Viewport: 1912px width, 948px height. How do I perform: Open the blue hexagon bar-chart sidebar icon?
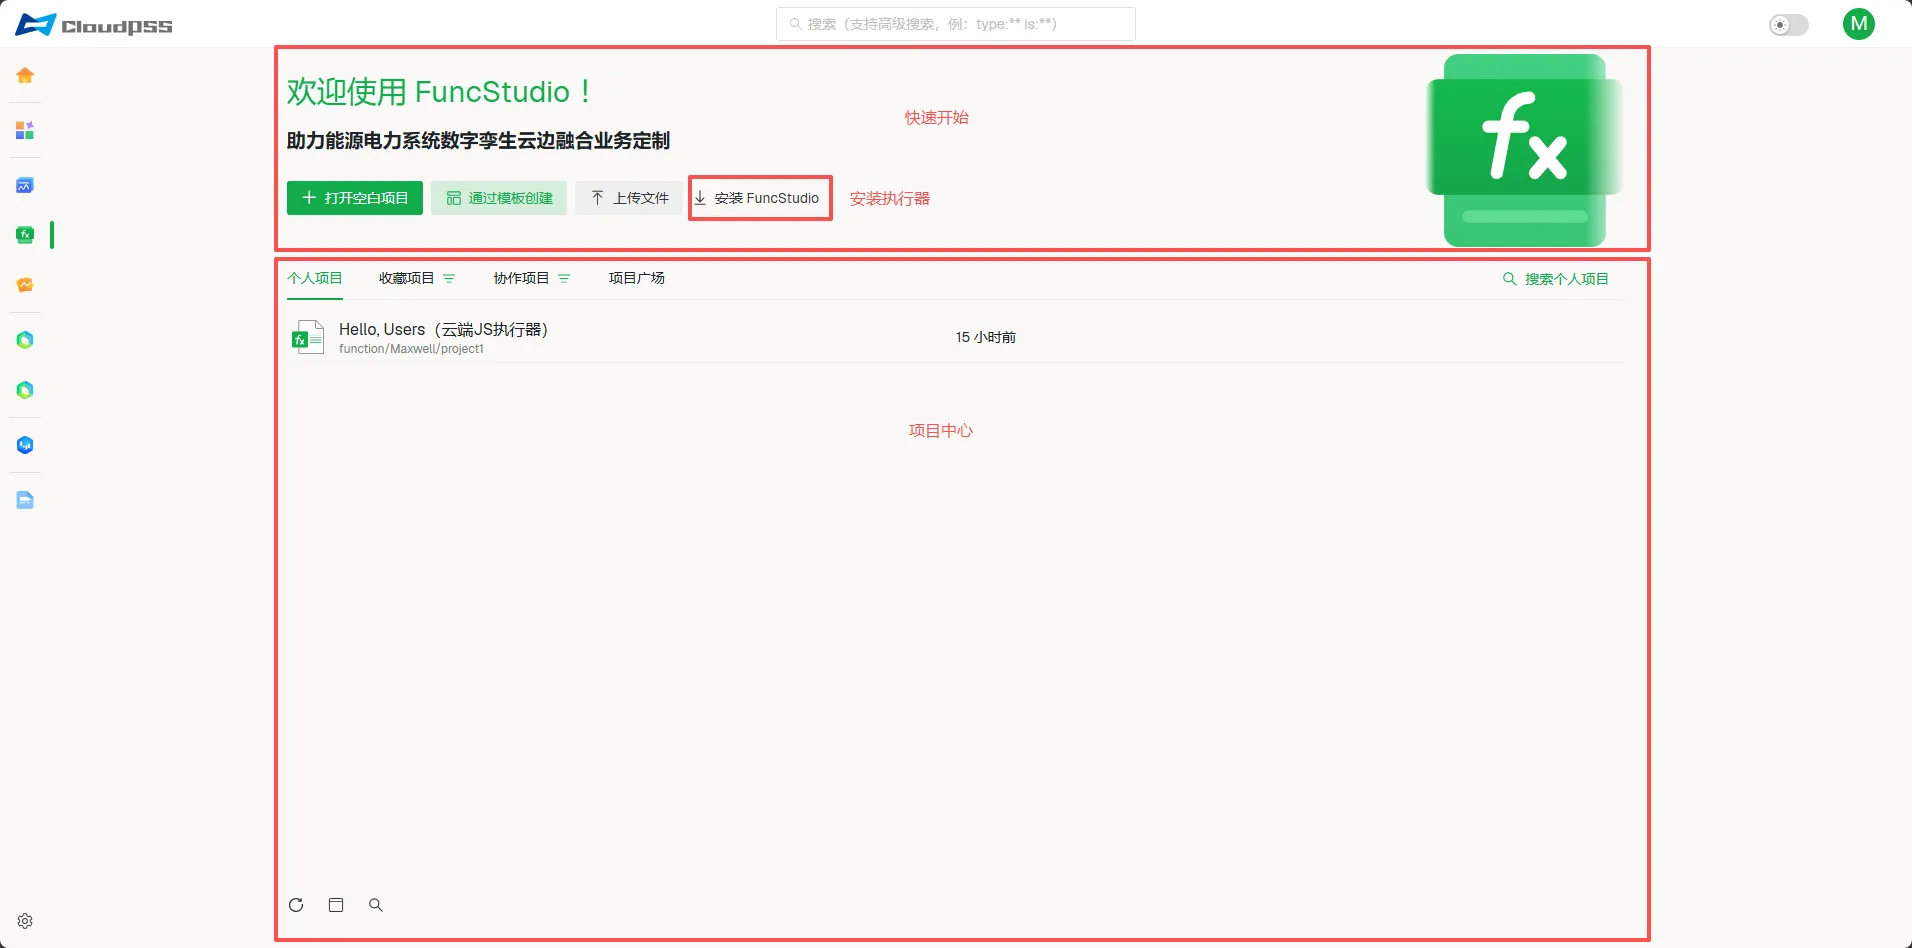[x=25, y=445]
